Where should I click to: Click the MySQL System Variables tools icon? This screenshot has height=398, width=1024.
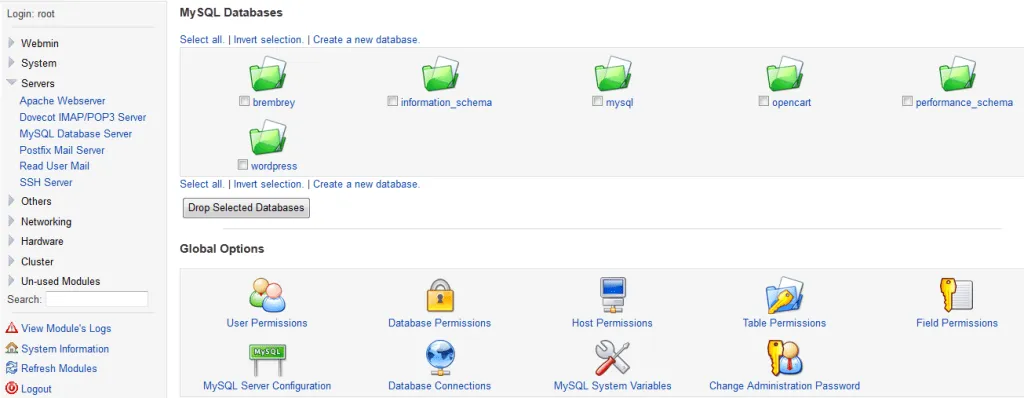click(613, 358)
